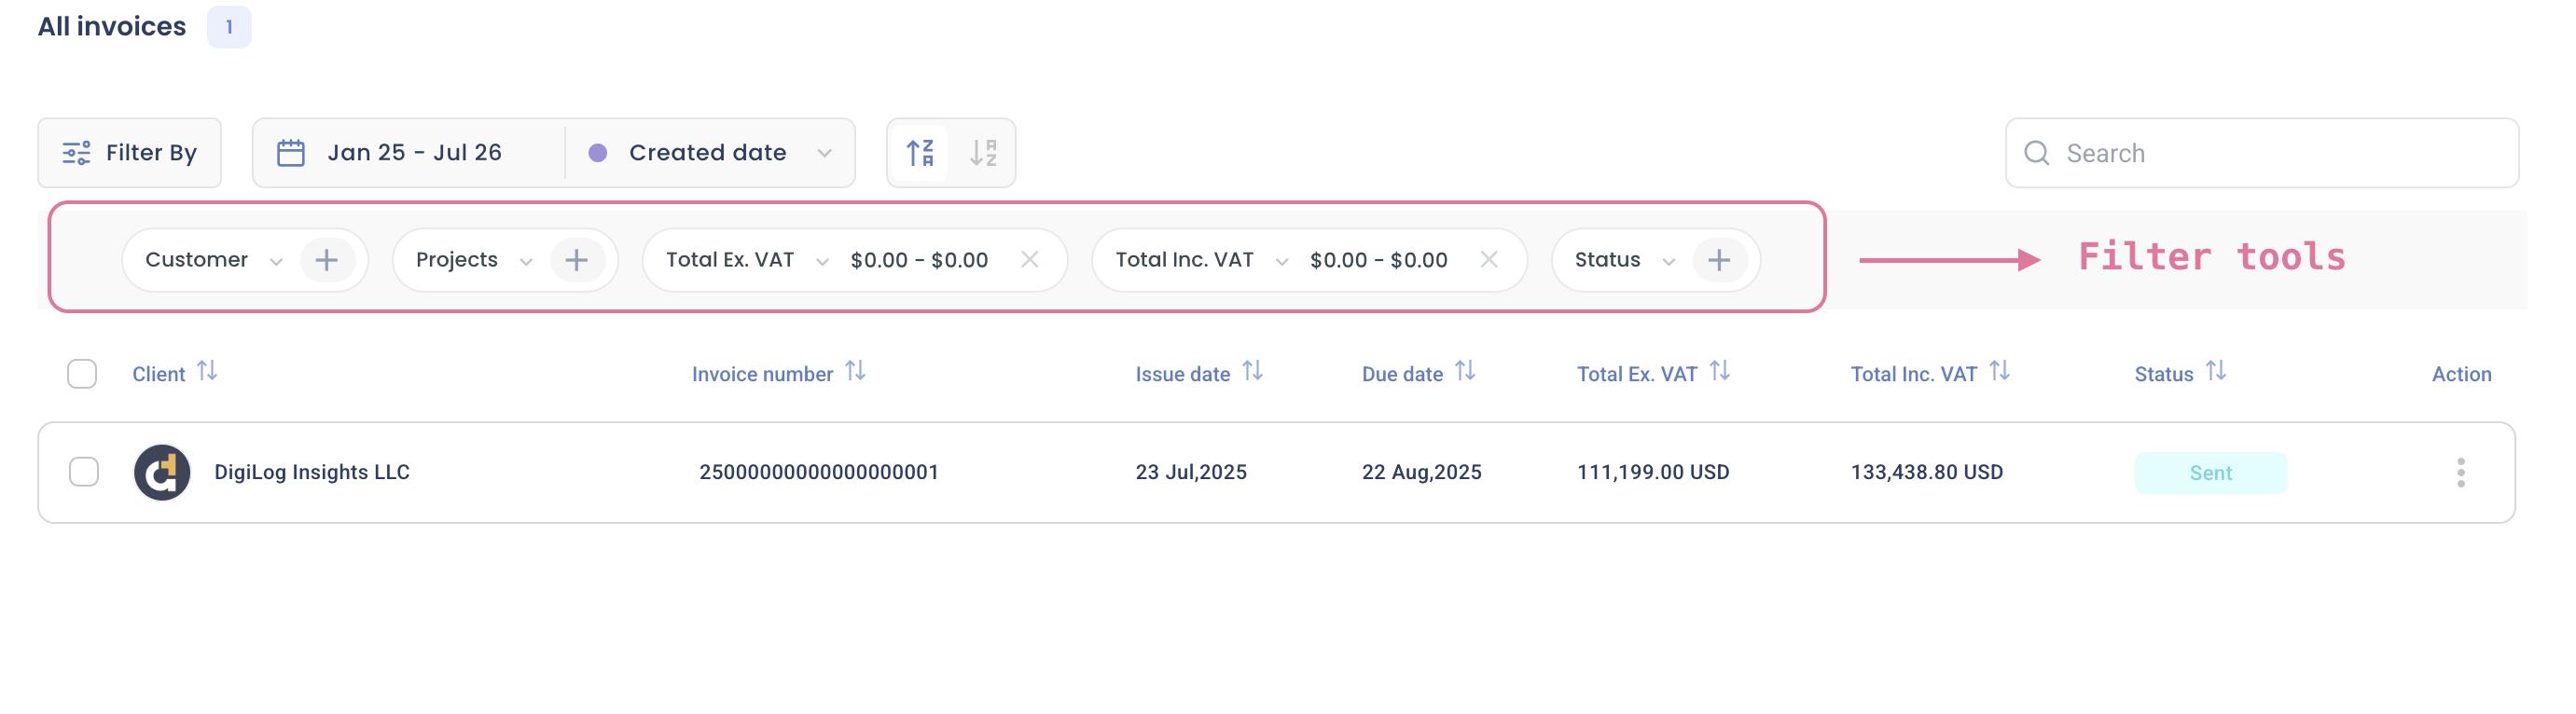2576x714 pixels.
Task: Open the Total Ex. VAT filter dropdown
Action: (x=822, y=261)
